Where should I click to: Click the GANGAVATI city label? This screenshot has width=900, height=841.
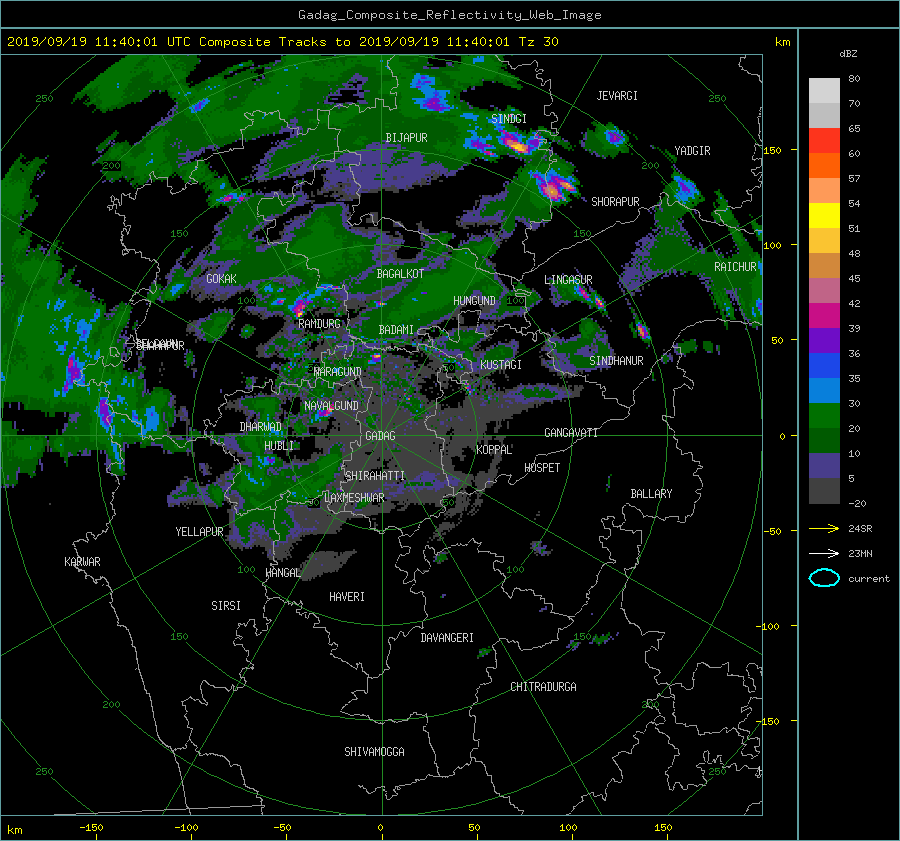point(571,433)
